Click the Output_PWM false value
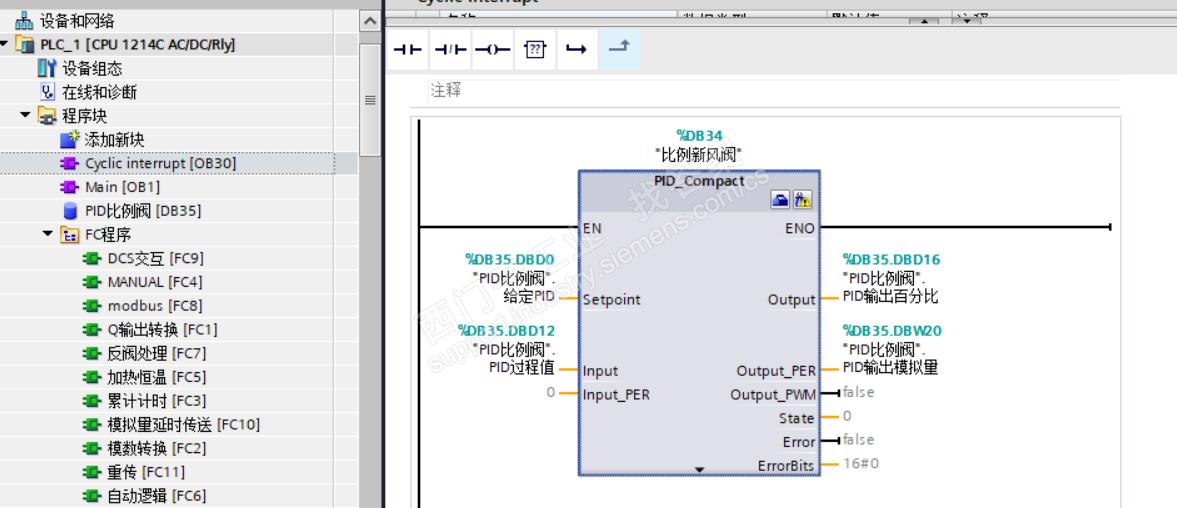This screenshot has height=508, width=1177. 859,392
